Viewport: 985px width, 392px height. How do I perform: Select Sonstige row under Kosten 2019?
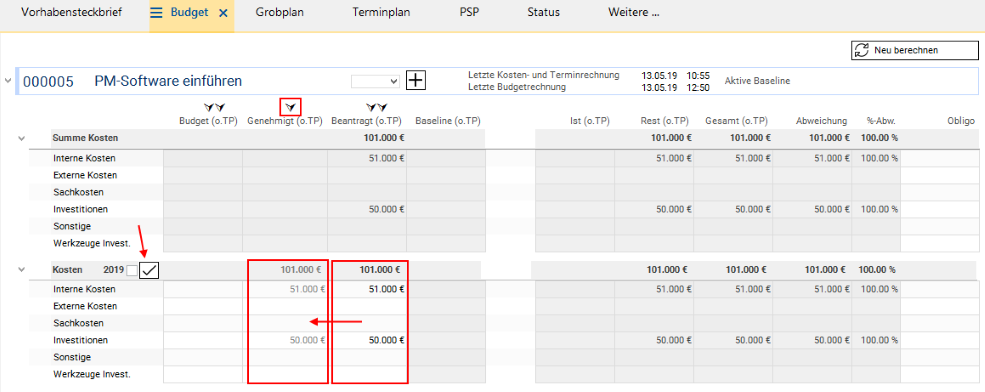click(x=73, y=357)
